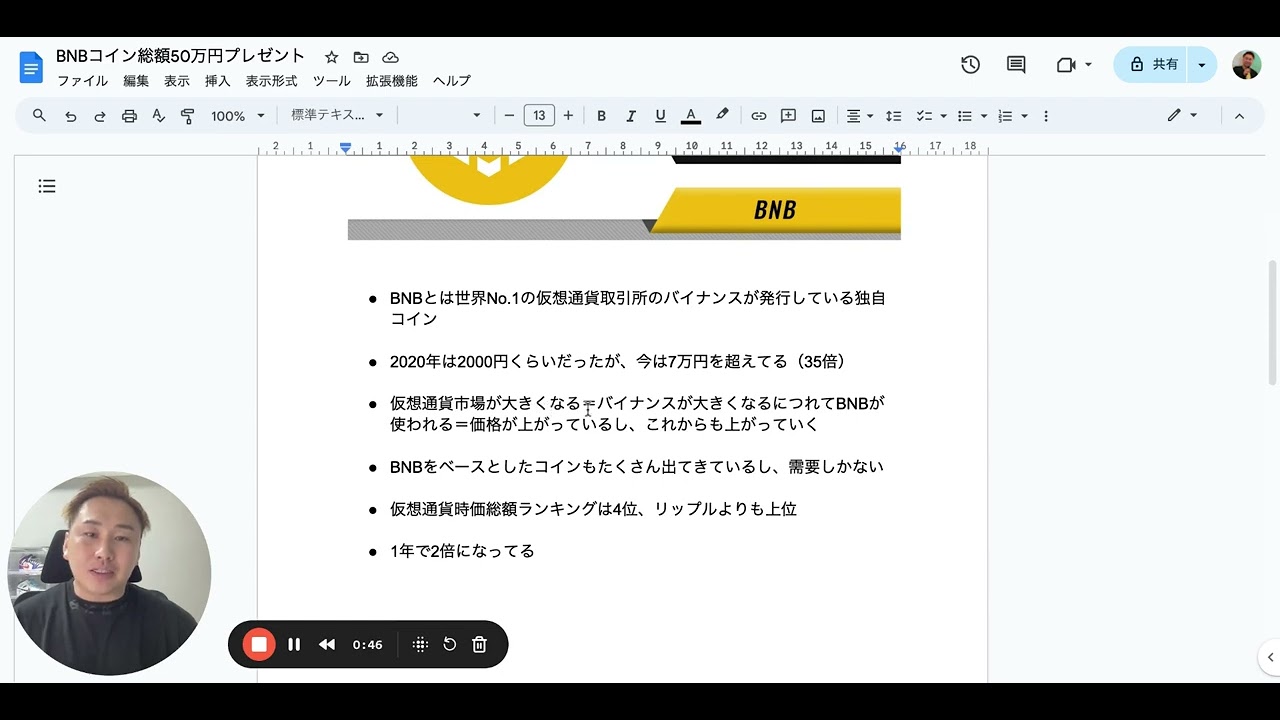Expand checklist options arrow
The image size is (1280, 720).
[943, 116]
